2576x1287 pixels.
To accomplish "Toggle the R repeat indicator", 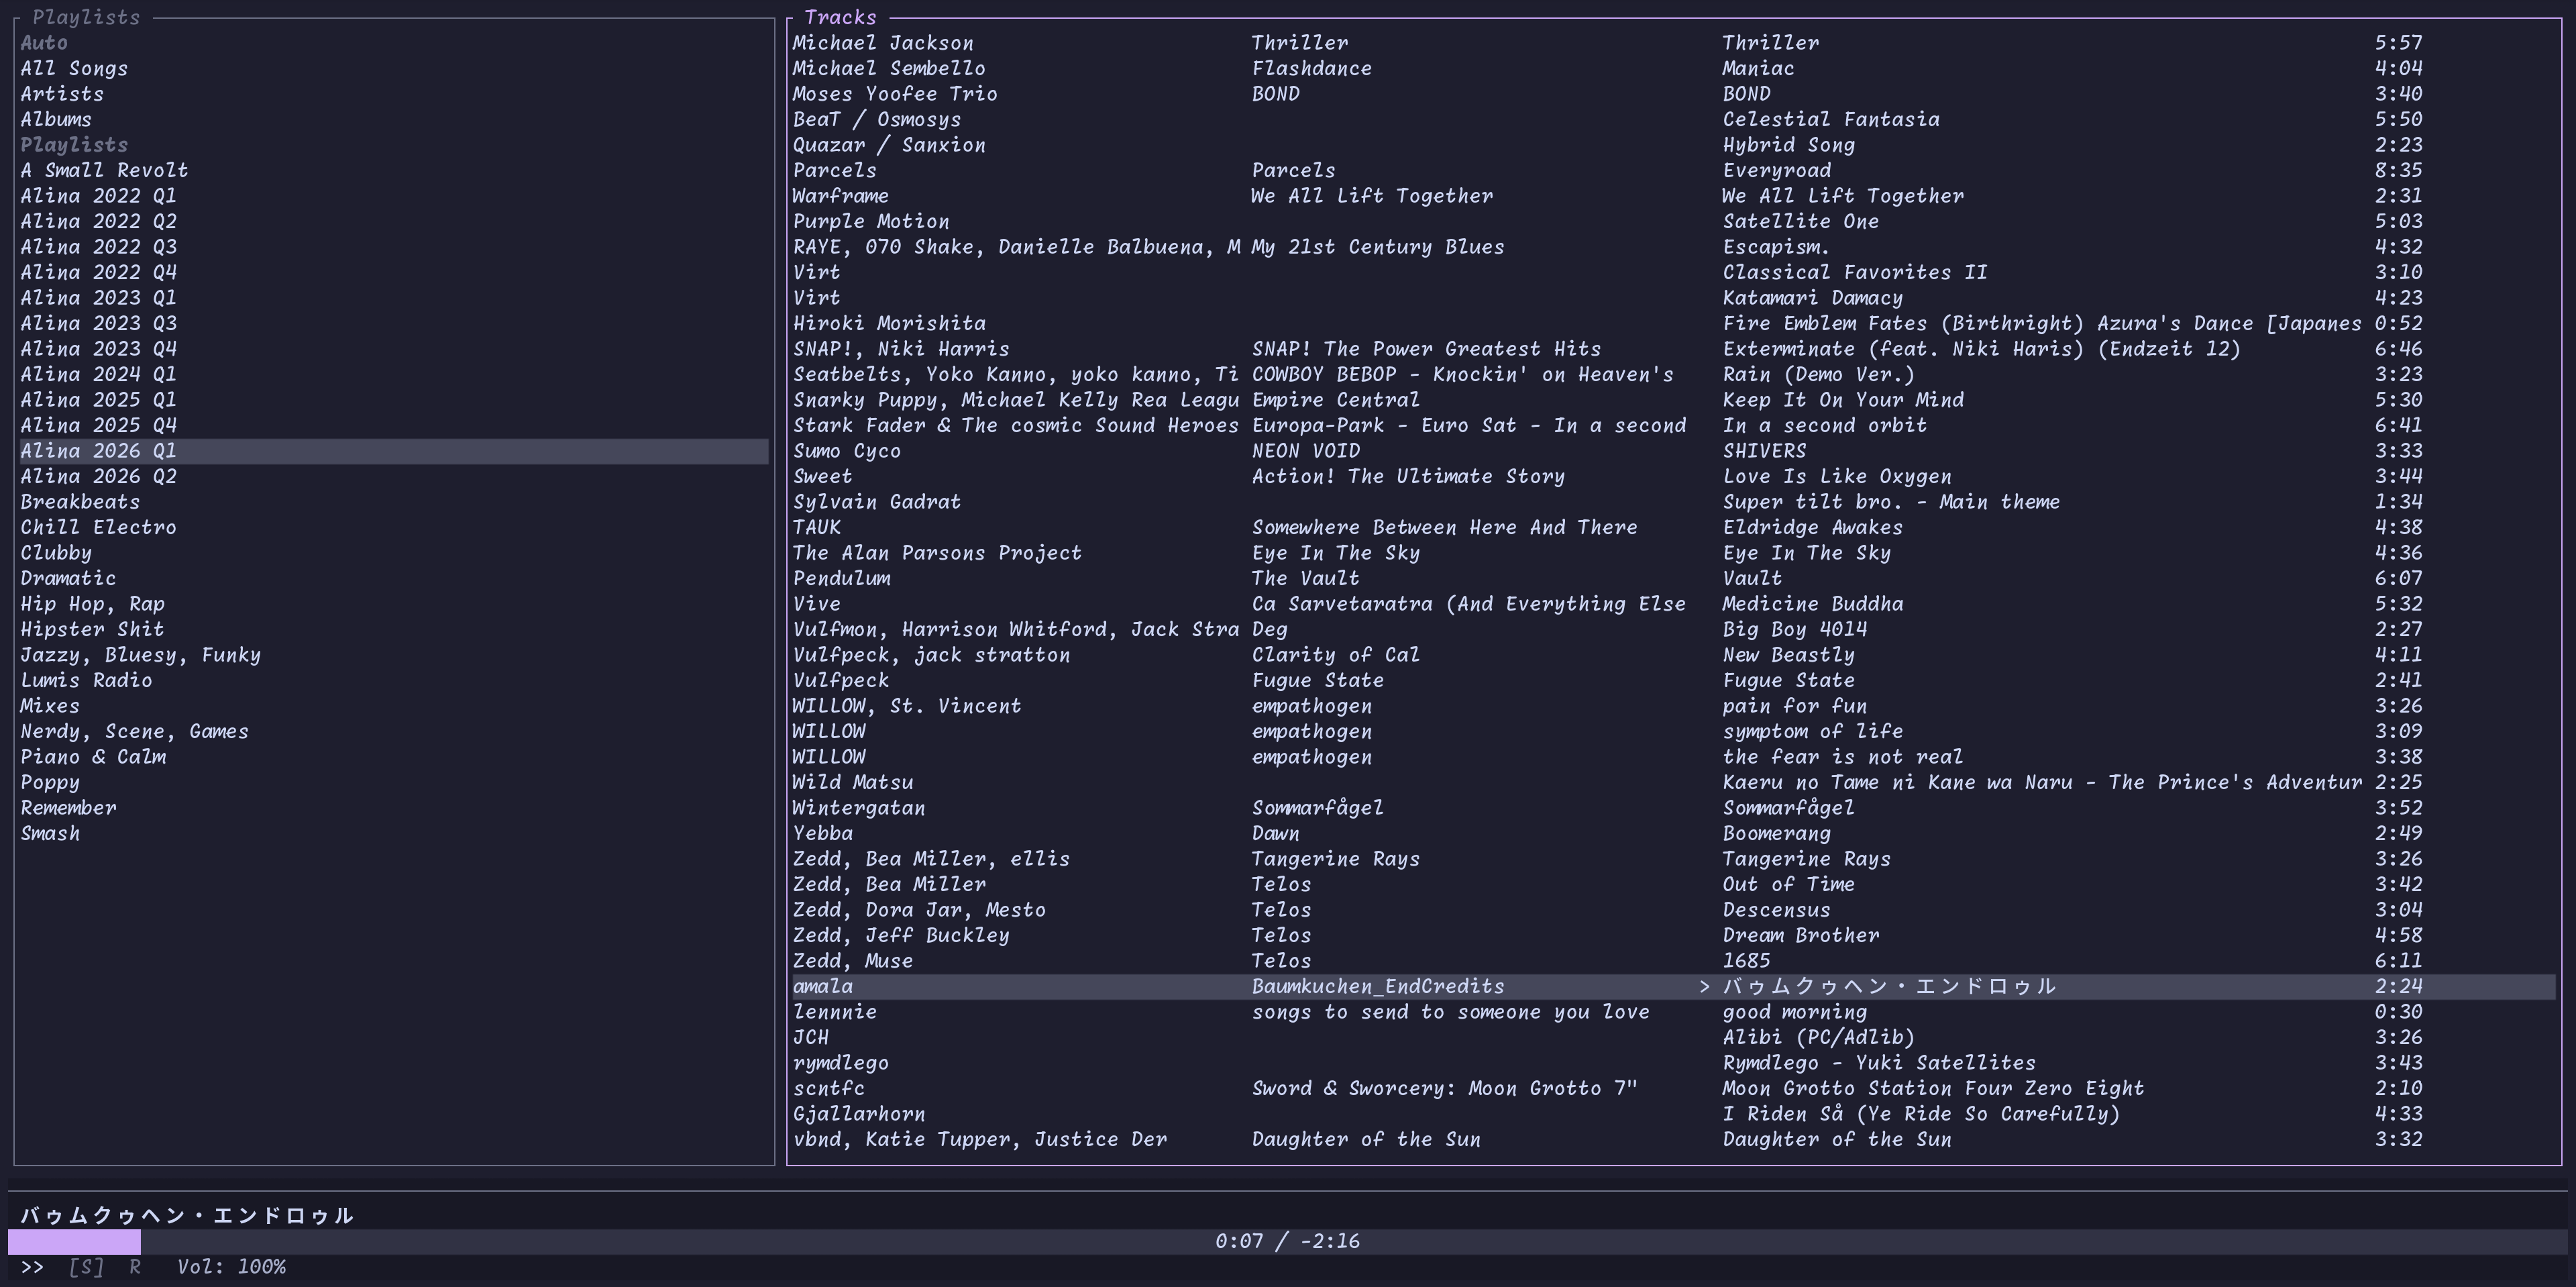I will tap(135, 1267).
